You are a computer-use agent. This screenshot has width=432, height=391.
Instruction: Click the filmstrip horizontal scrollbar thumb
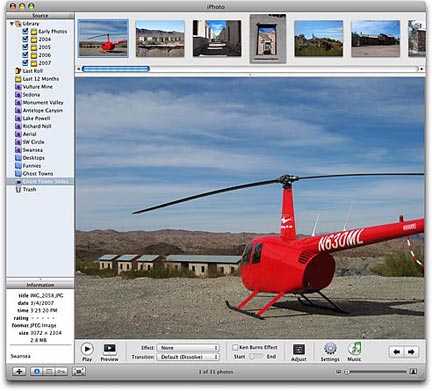click(x=116, y=69)
